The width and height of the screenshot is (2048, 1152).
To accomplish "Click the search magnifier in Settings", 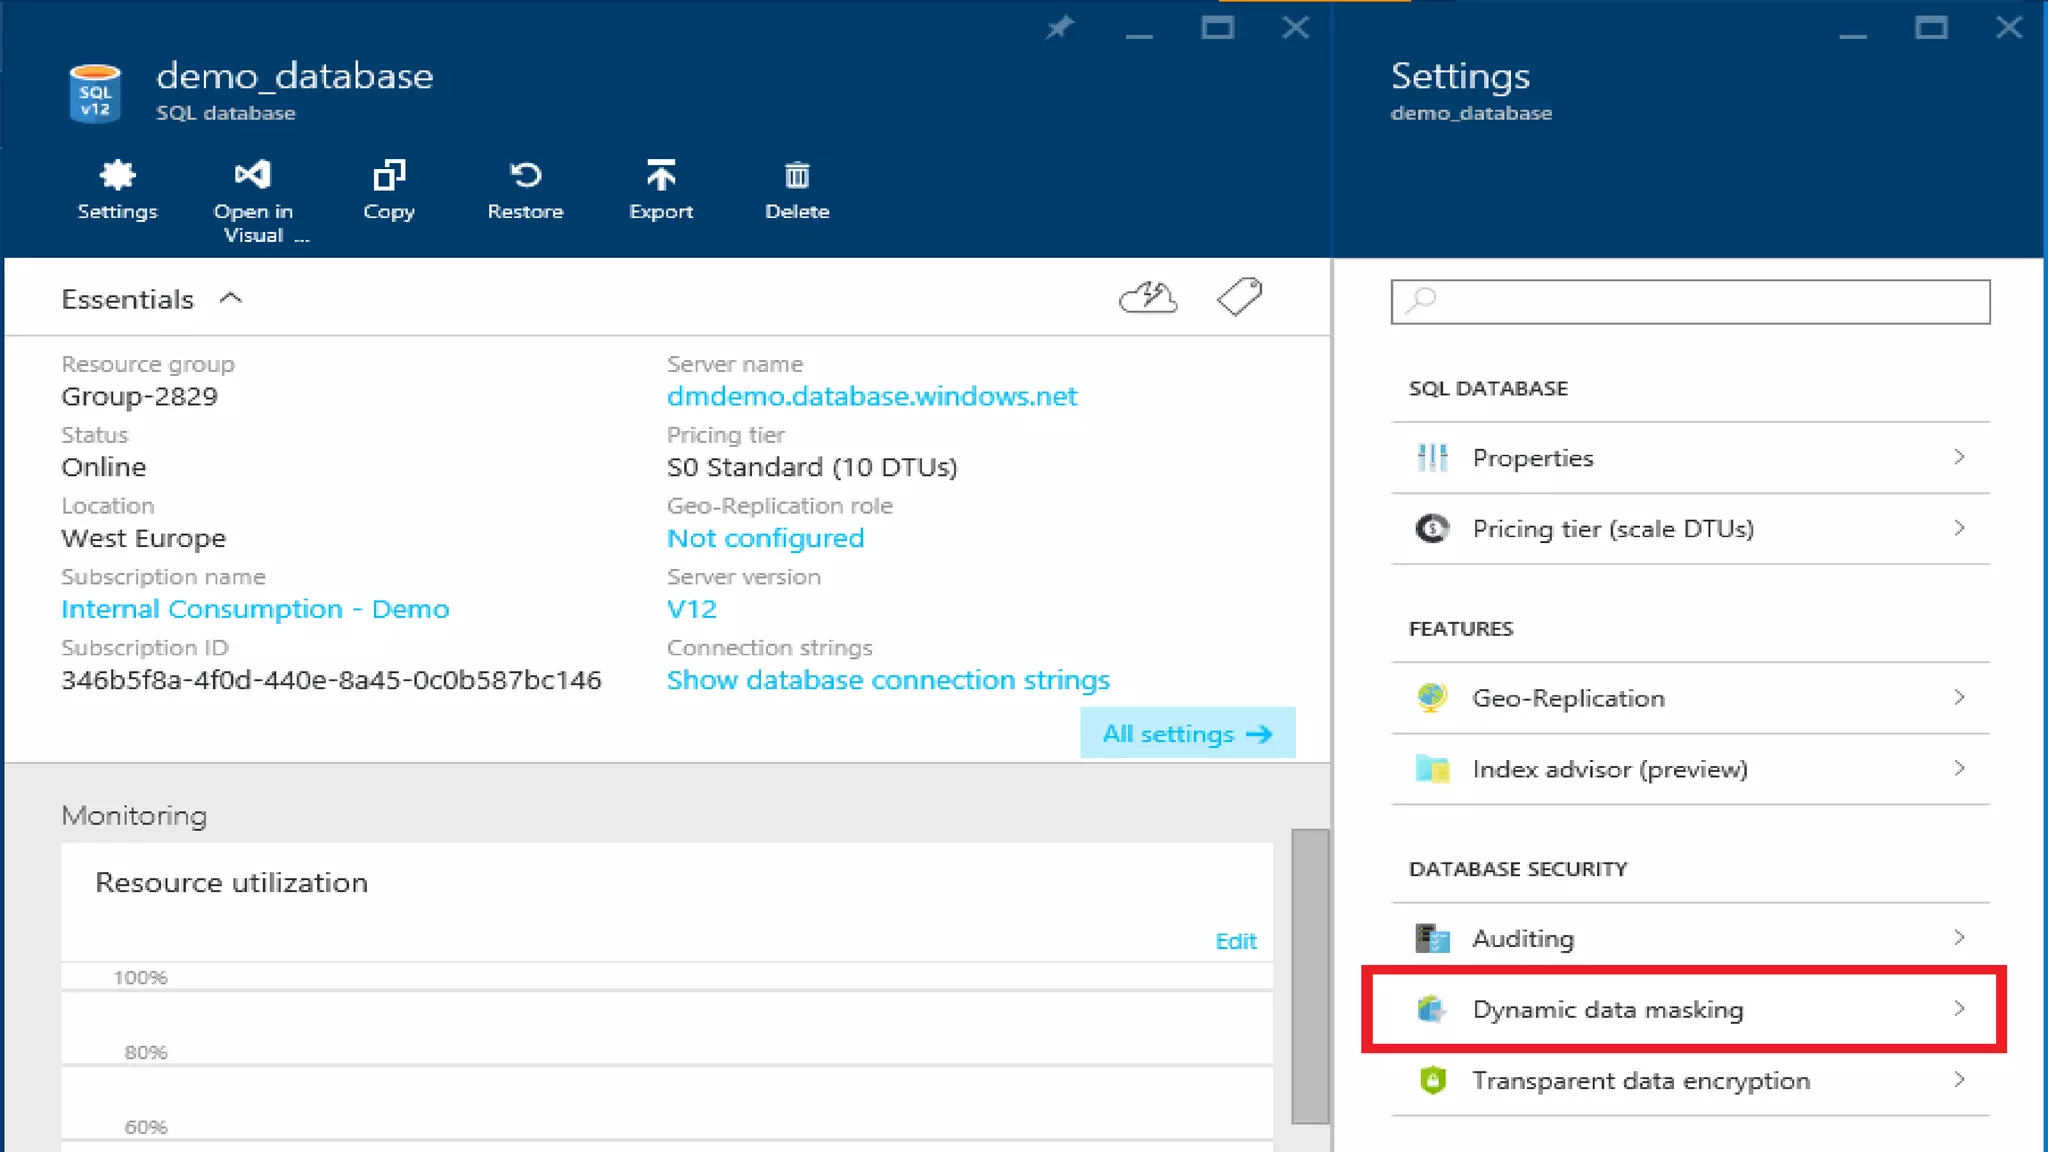I will tap(1420, 300).
